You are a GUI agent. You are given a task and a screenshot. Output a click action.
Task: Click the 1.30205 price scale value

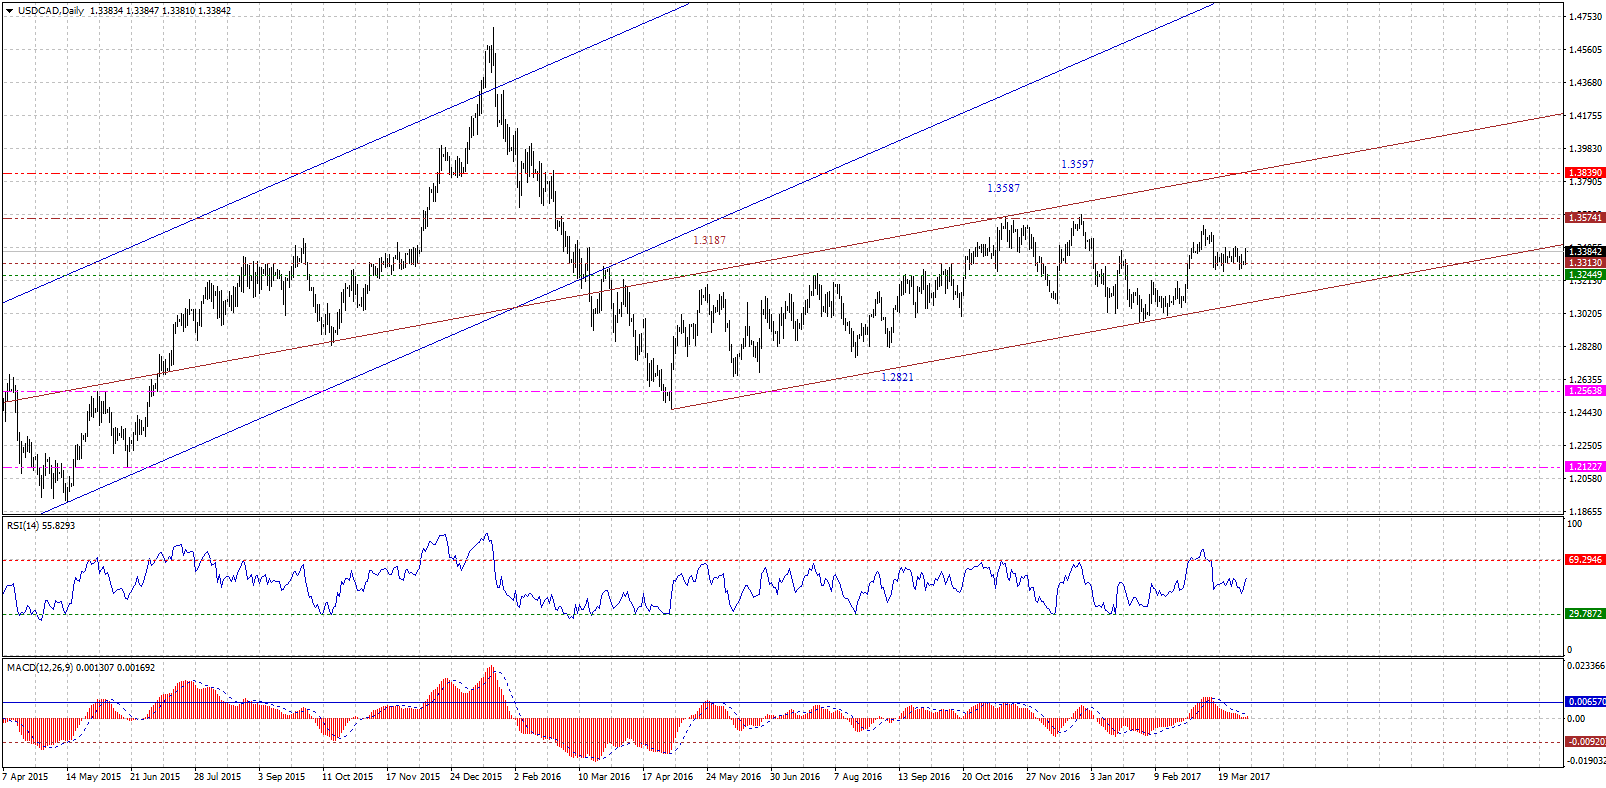click(x=1586, y=314)
